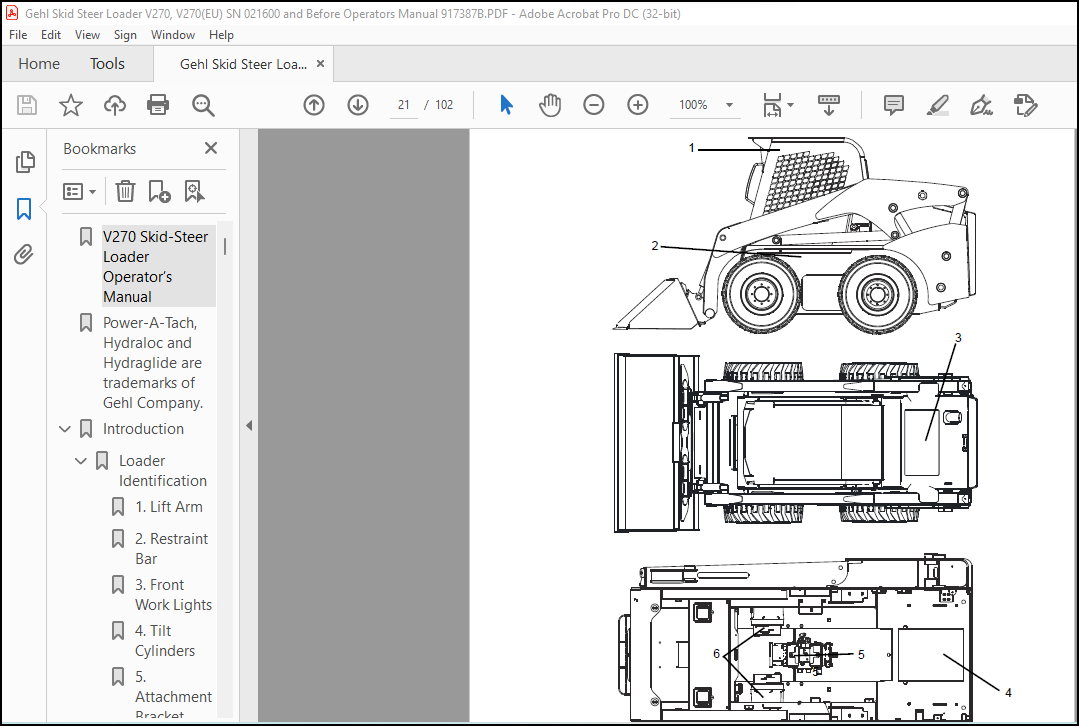Select the Gehl Skid Steer document tab
This screenshot has height=726, width=1079.
click(243, 64)
